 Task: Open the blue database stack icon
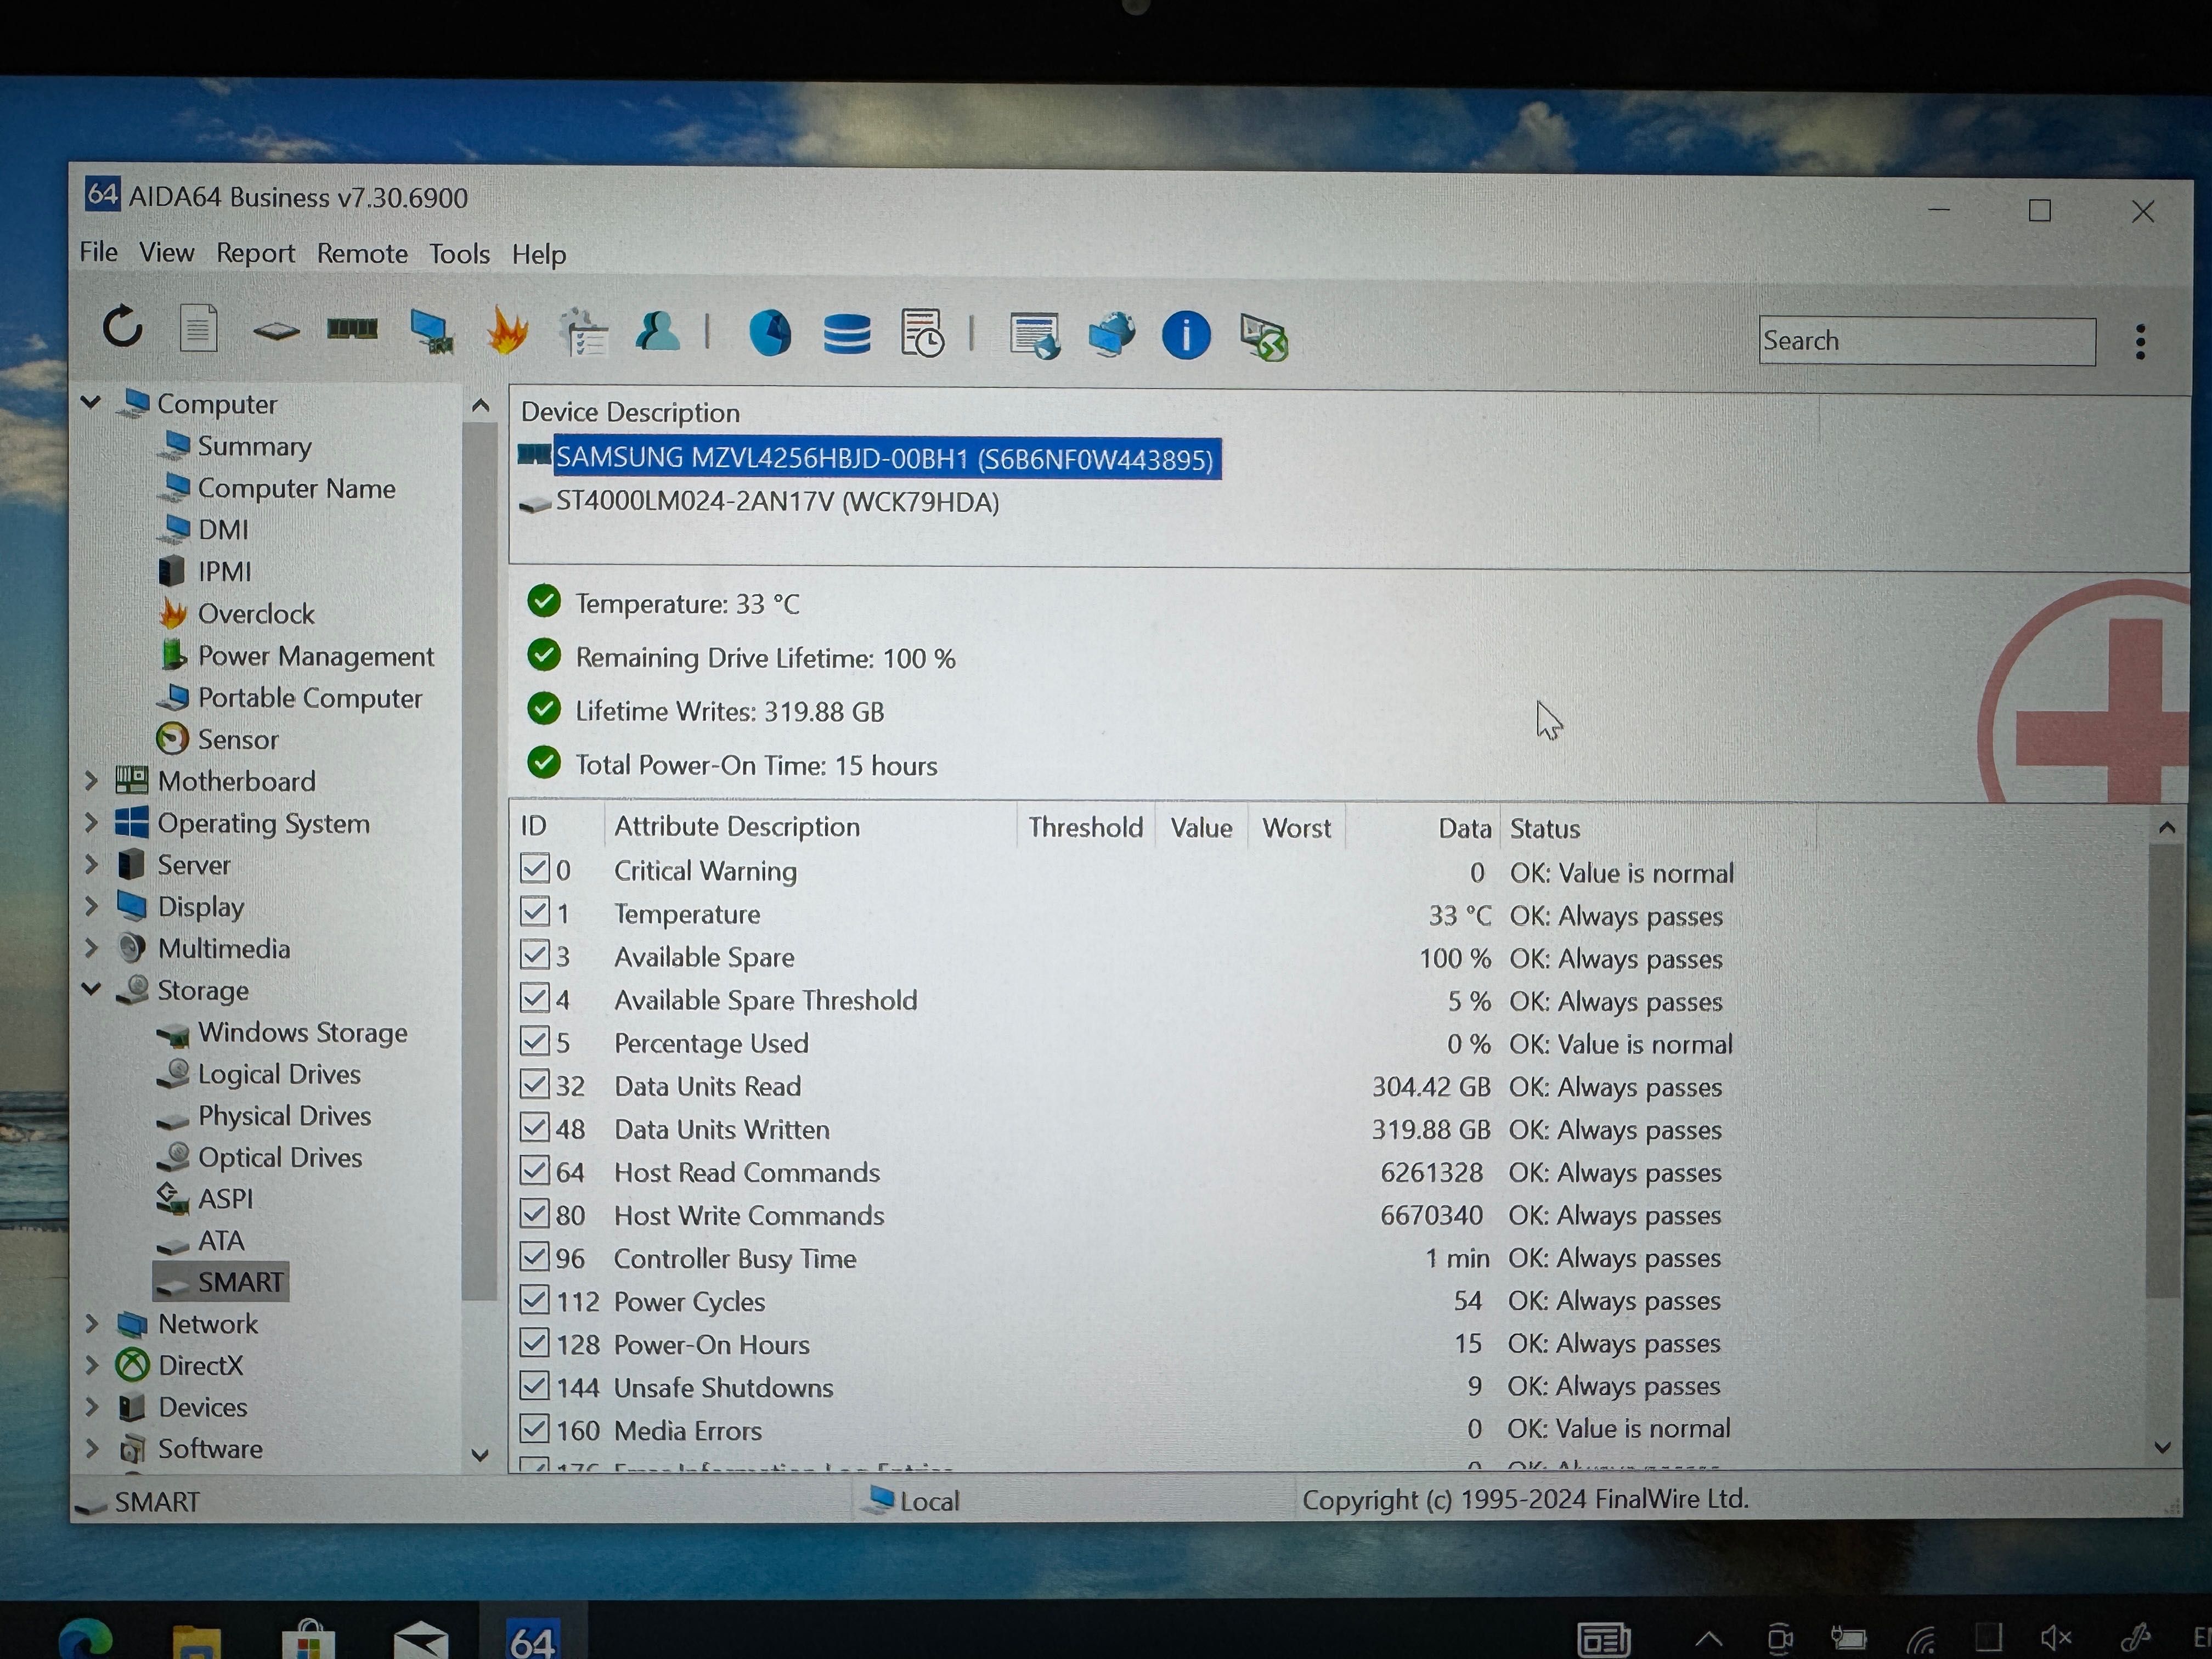[x=847, y=334]
